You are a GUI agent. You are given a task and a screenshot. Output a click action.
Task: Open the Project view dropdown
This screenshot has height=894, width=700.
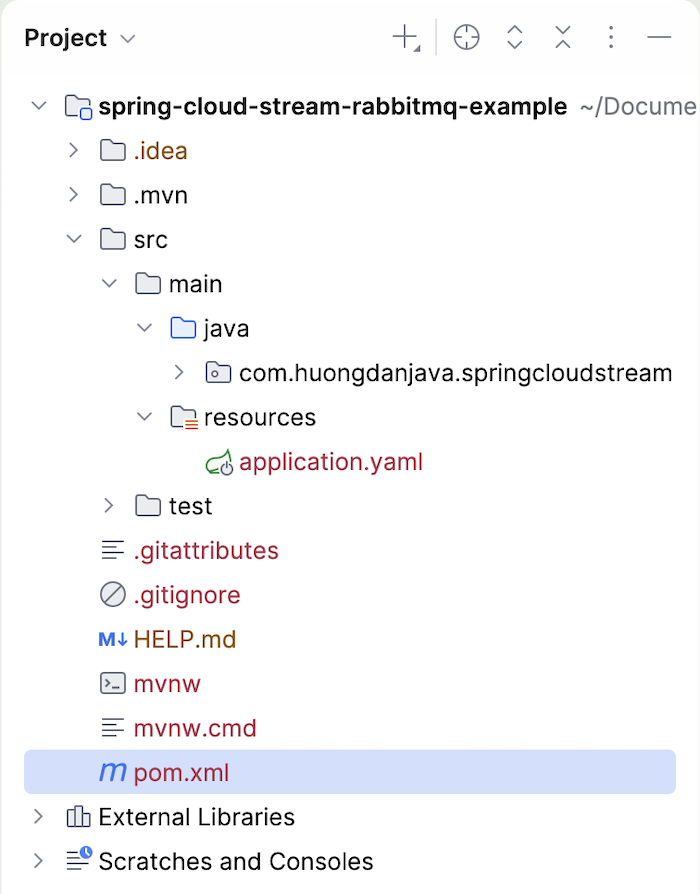coord(127,39)
